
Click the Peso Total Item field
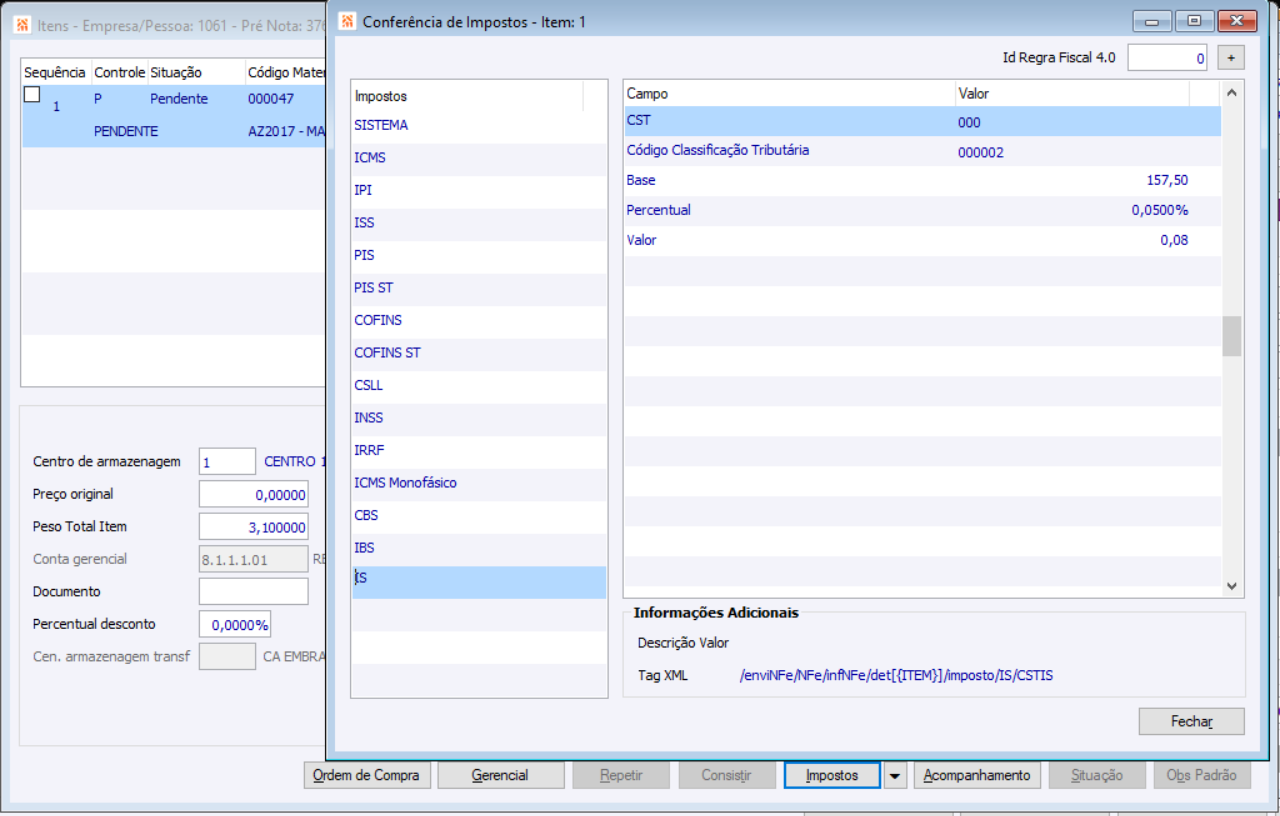coord(253,527)
